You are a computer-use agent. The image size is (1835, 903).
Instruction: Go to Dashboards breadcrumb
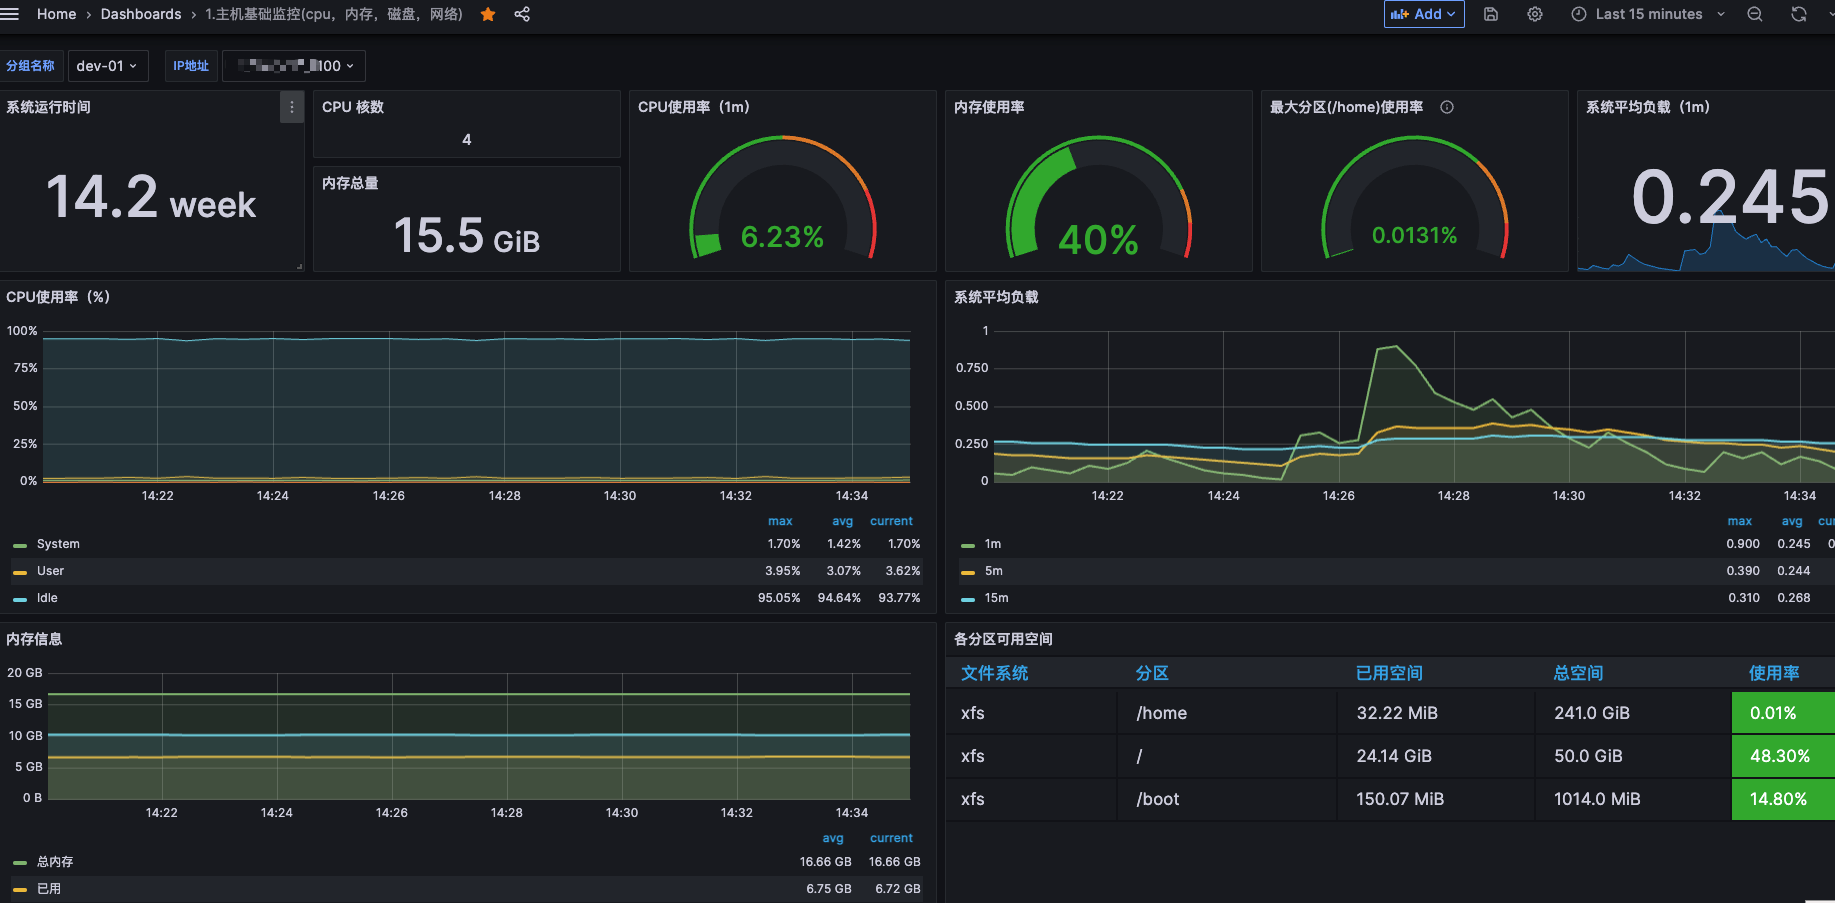coord(141,14)
